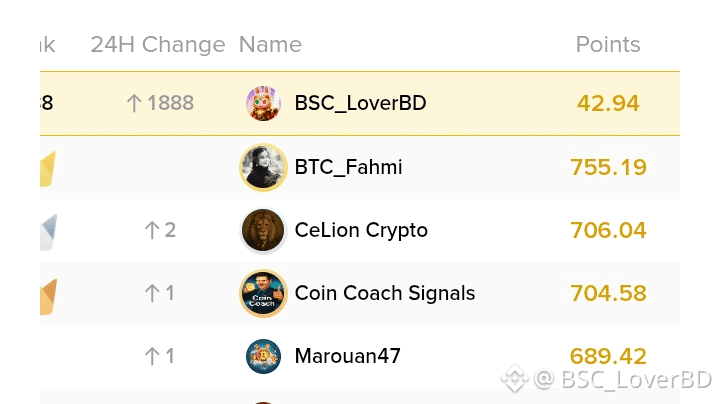Screen dimensions: 720x404
Task: Open the BSC_LoverBD username link
Action: 360,103
